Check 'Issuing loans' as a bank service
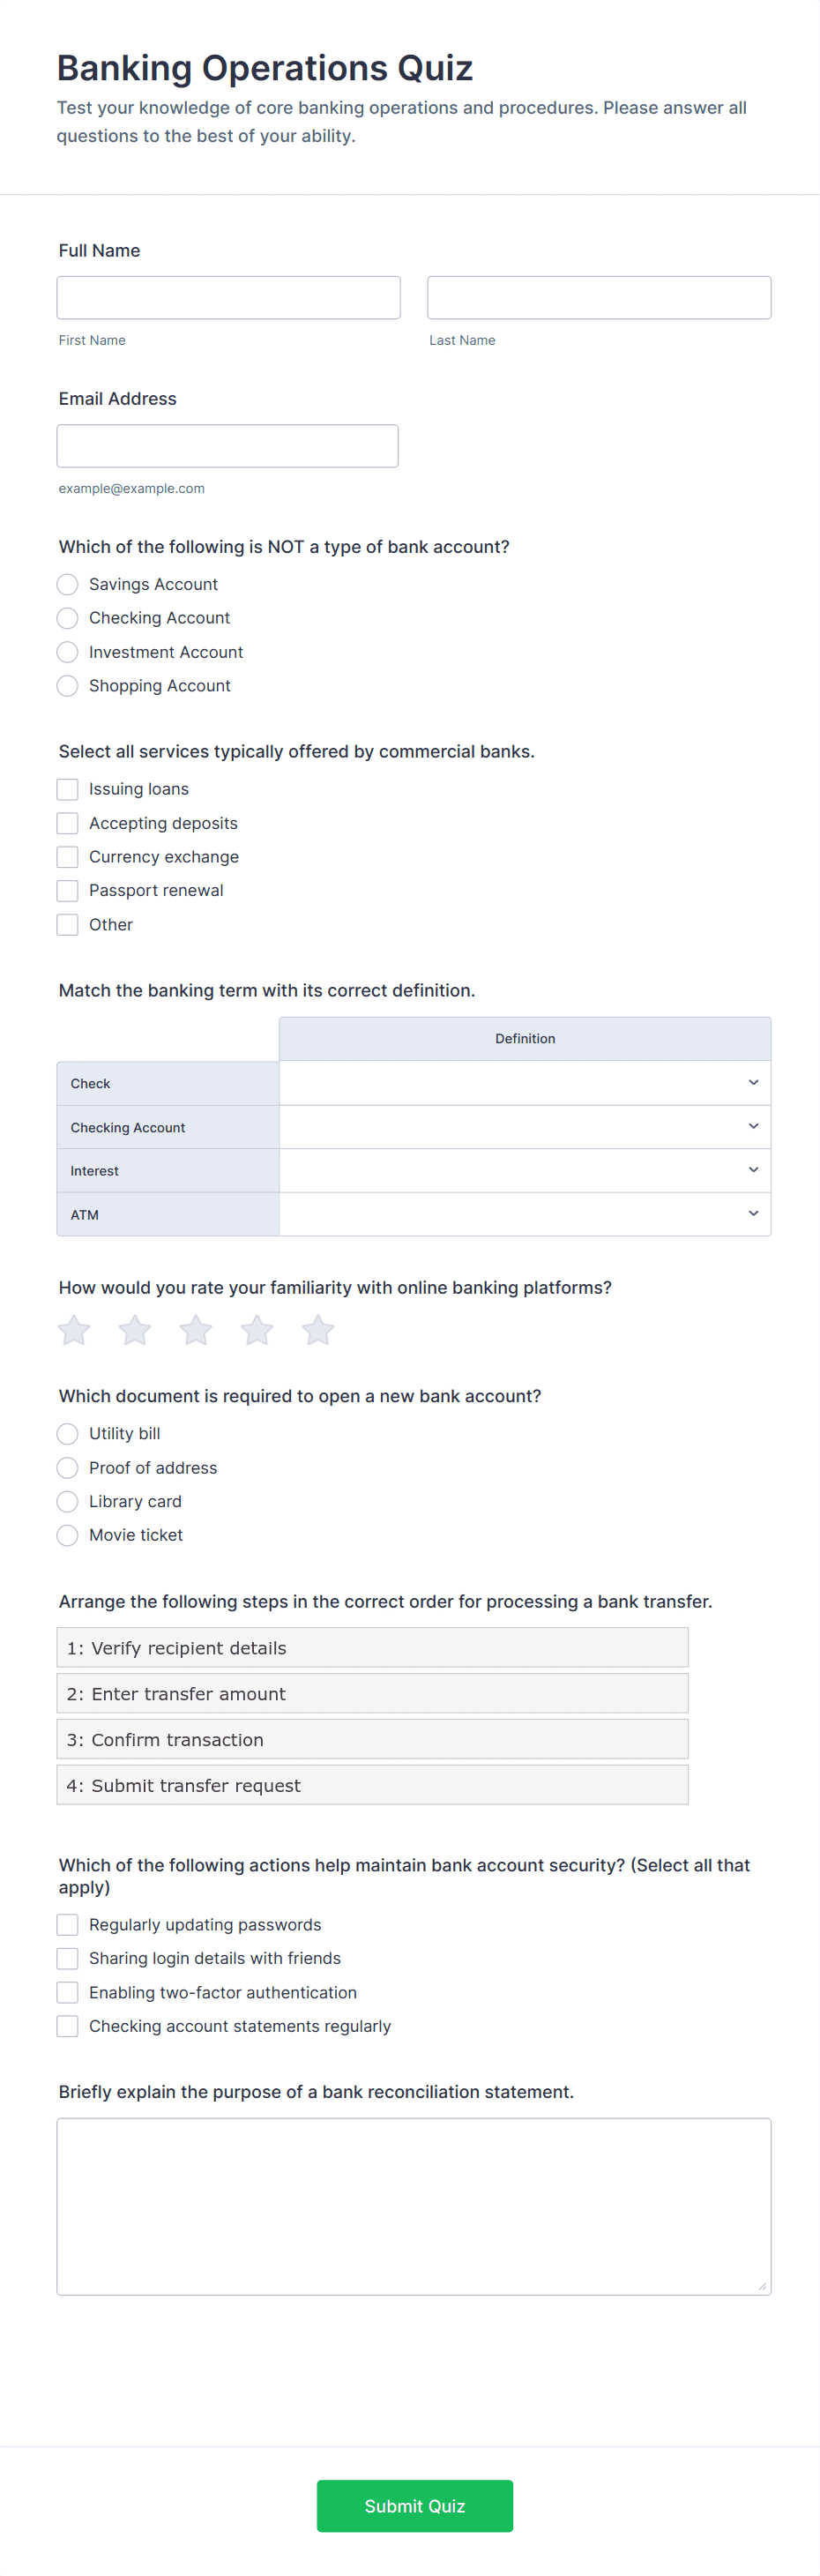Screen dimensions: 820x2576 tap(66, 789)
